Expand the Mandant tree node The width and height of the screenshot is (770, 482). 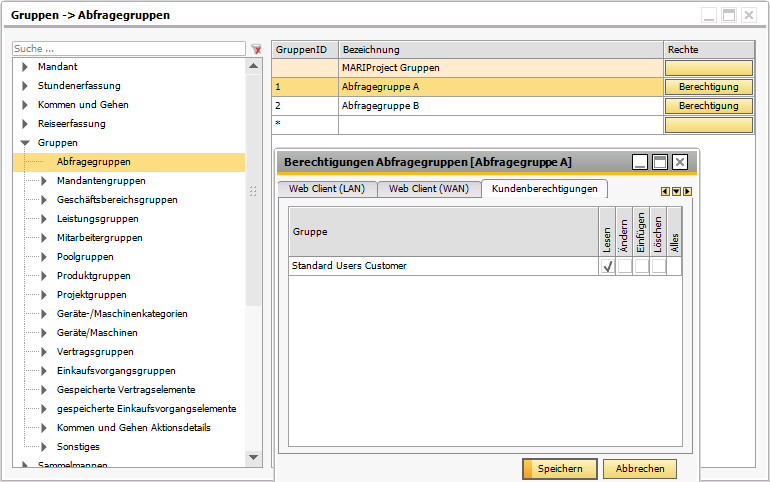pos(25,67)
